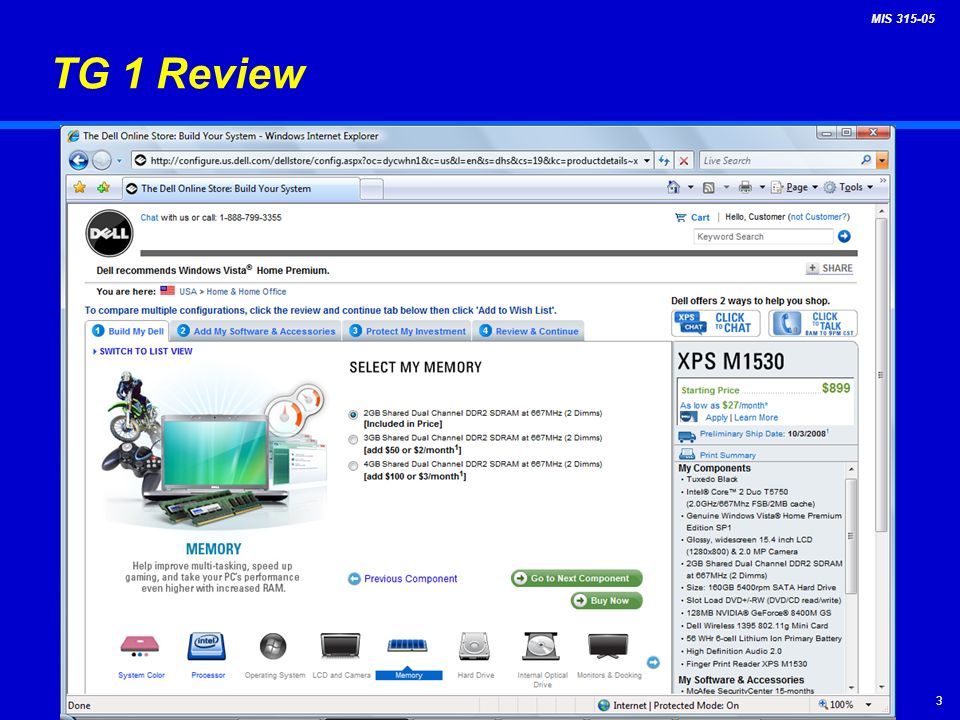This screenshot has width=960, height=720.
Task: Click the Print toolbar icon
Action: 745,187
